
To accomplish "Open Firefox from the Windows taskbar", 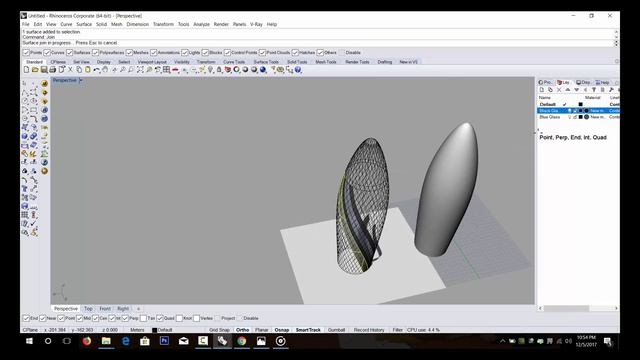I will pos(87,341).
